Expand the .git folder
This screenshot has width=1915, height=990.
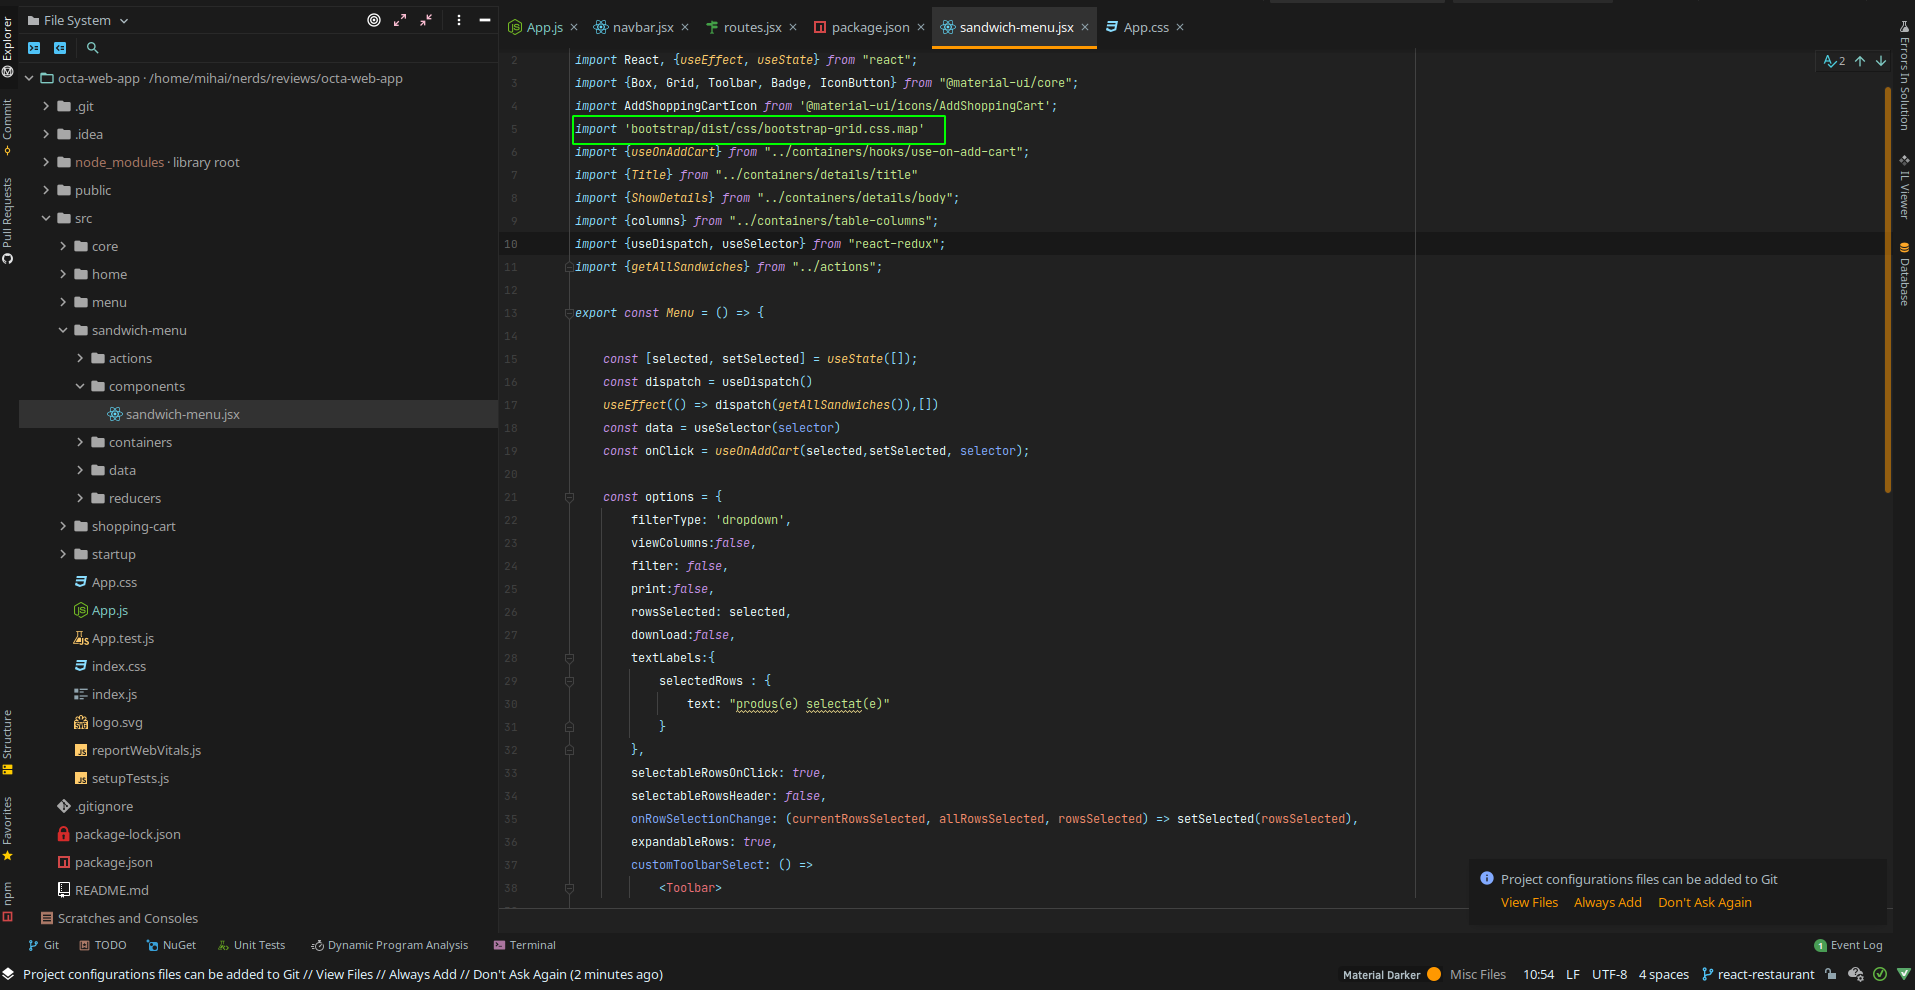click(46, 106)
